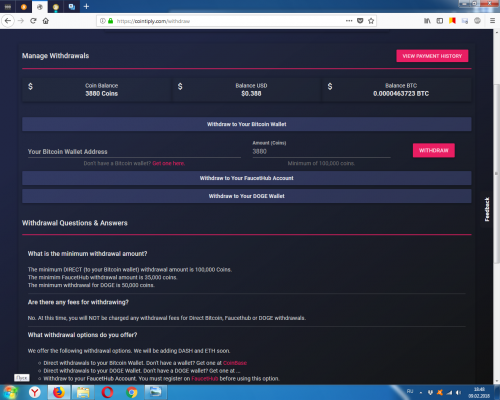Viewport: 500px width, 400px height.
Task: Open a new tab with the plus button
Action: pos(86,6)
